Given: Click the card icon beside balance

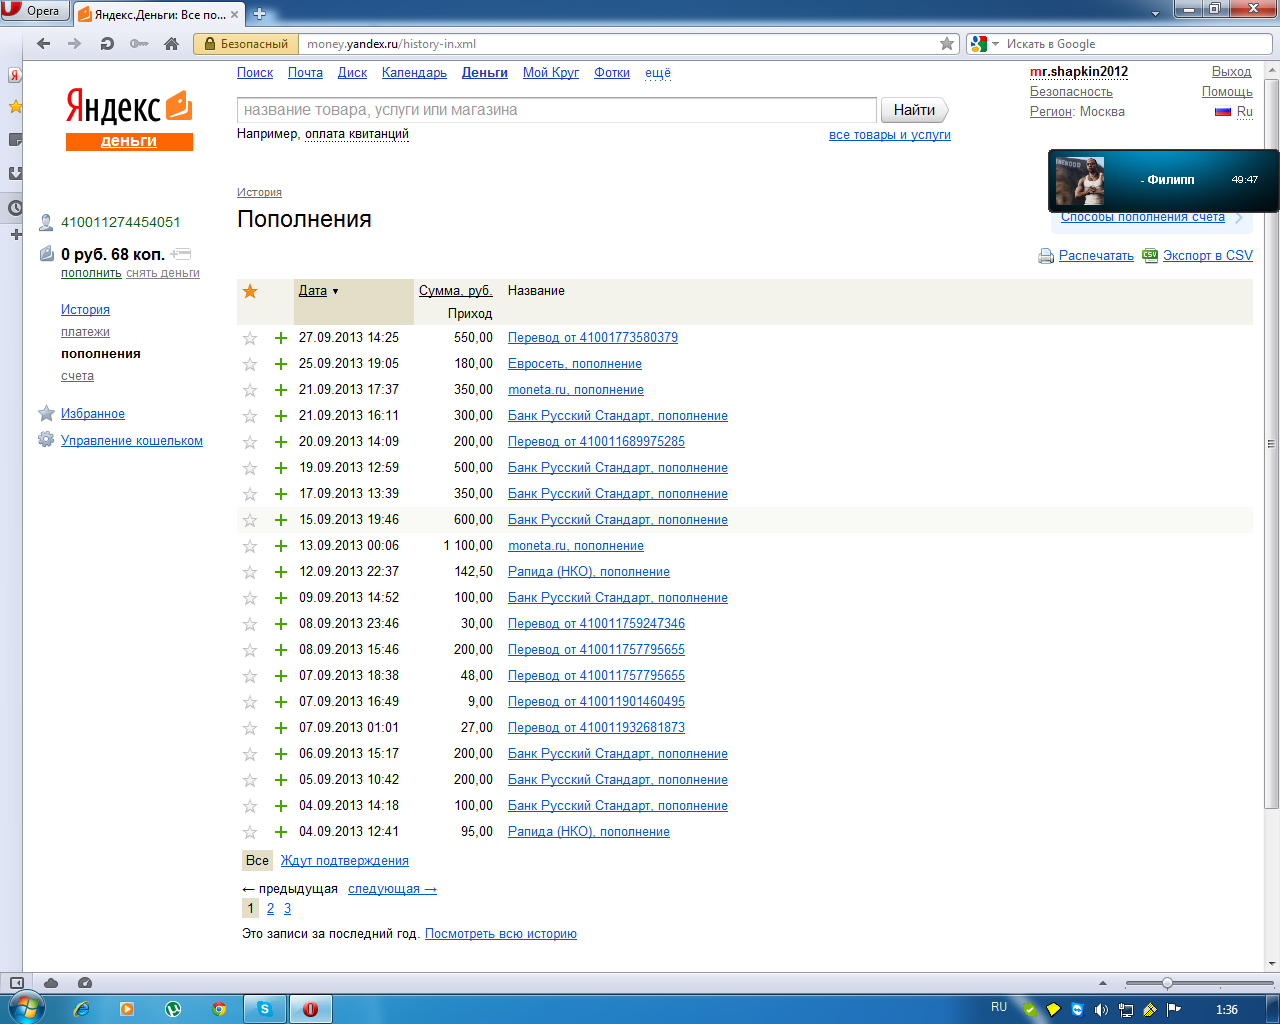Looking at the screenshot, I should pyautogui.click(x=181, y=254).
